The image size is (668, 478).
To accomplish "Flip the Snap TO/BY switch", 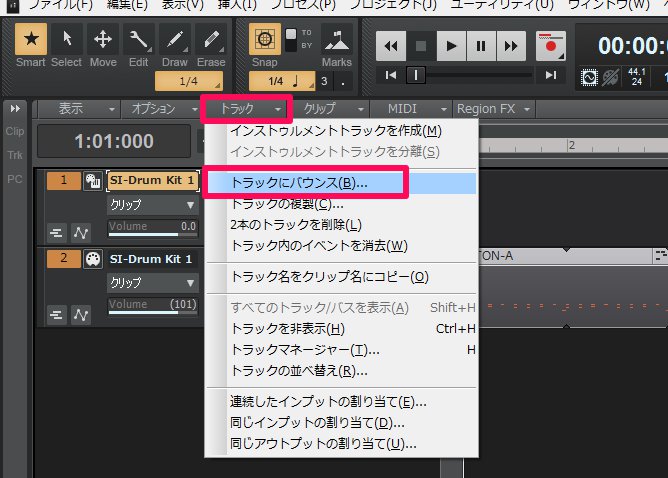I will [x=291, y=40].
